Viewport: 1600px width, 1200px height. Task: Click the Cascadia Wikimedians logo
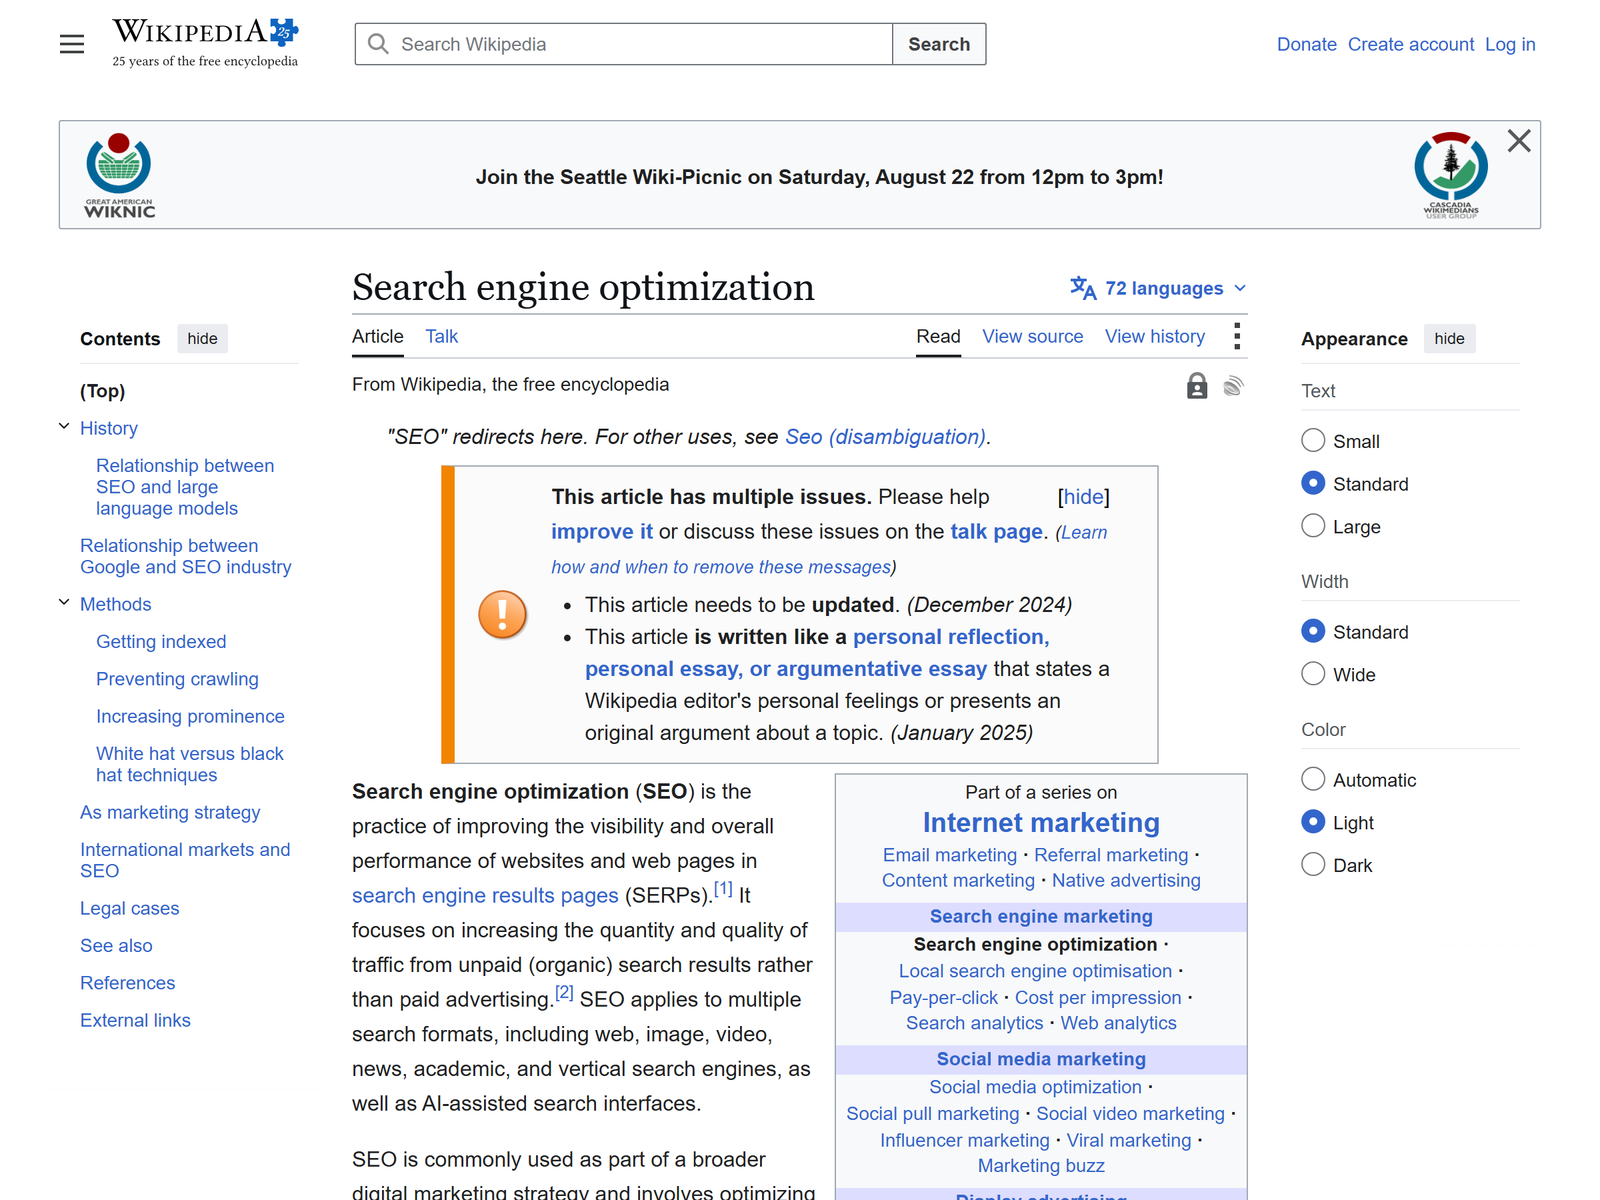point(1451,175)
